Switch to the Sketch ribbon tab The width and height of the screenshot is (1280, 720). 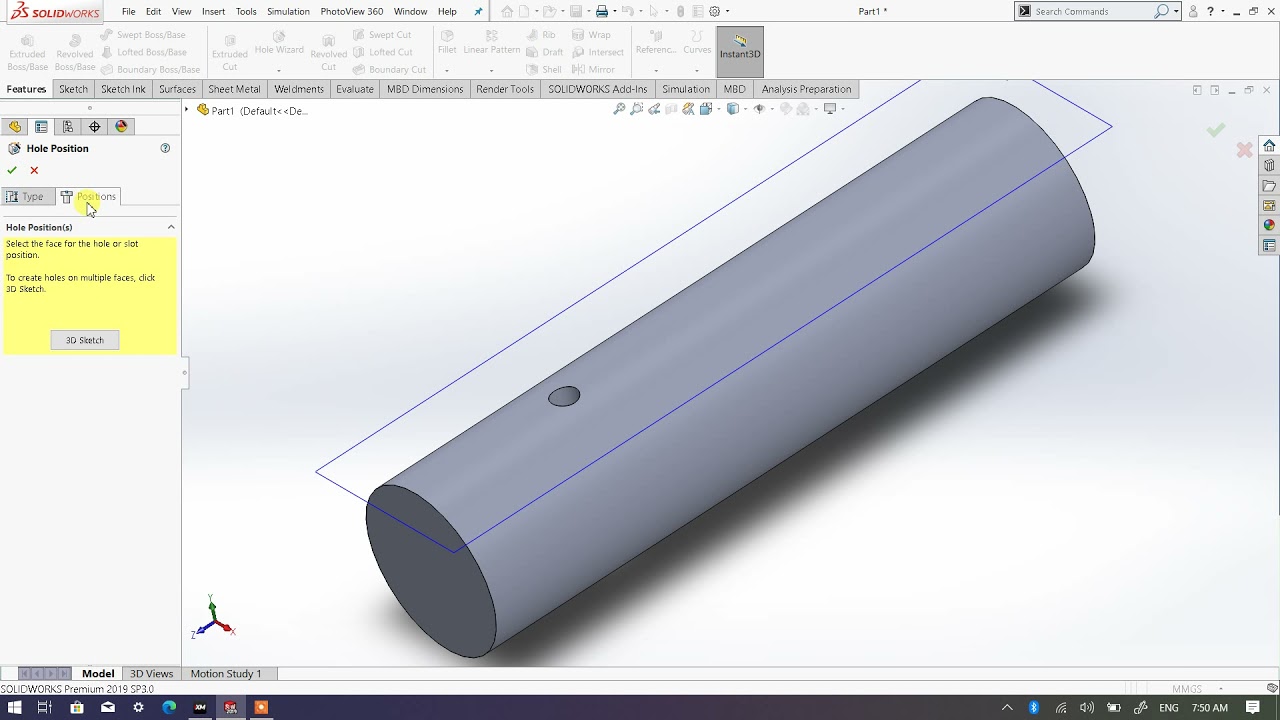tap(73, 89)
